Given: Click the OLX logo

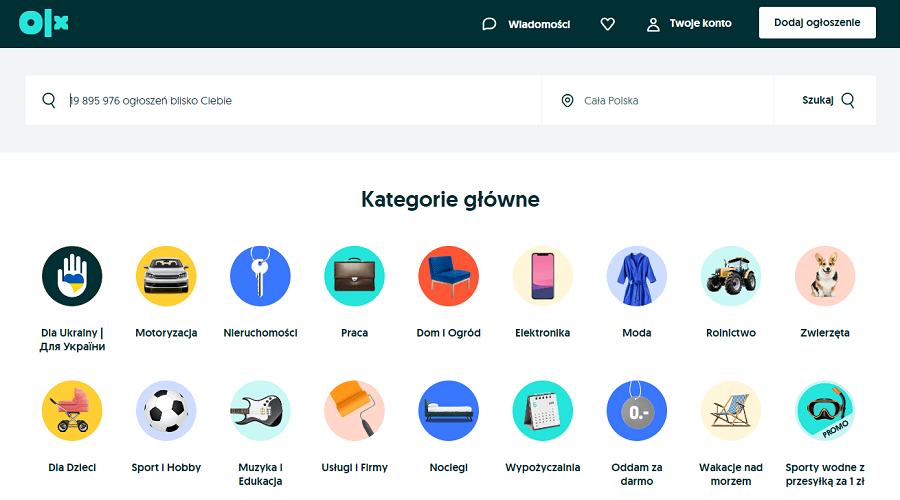Looking at the screenshot, I should (x=44, y=23).
